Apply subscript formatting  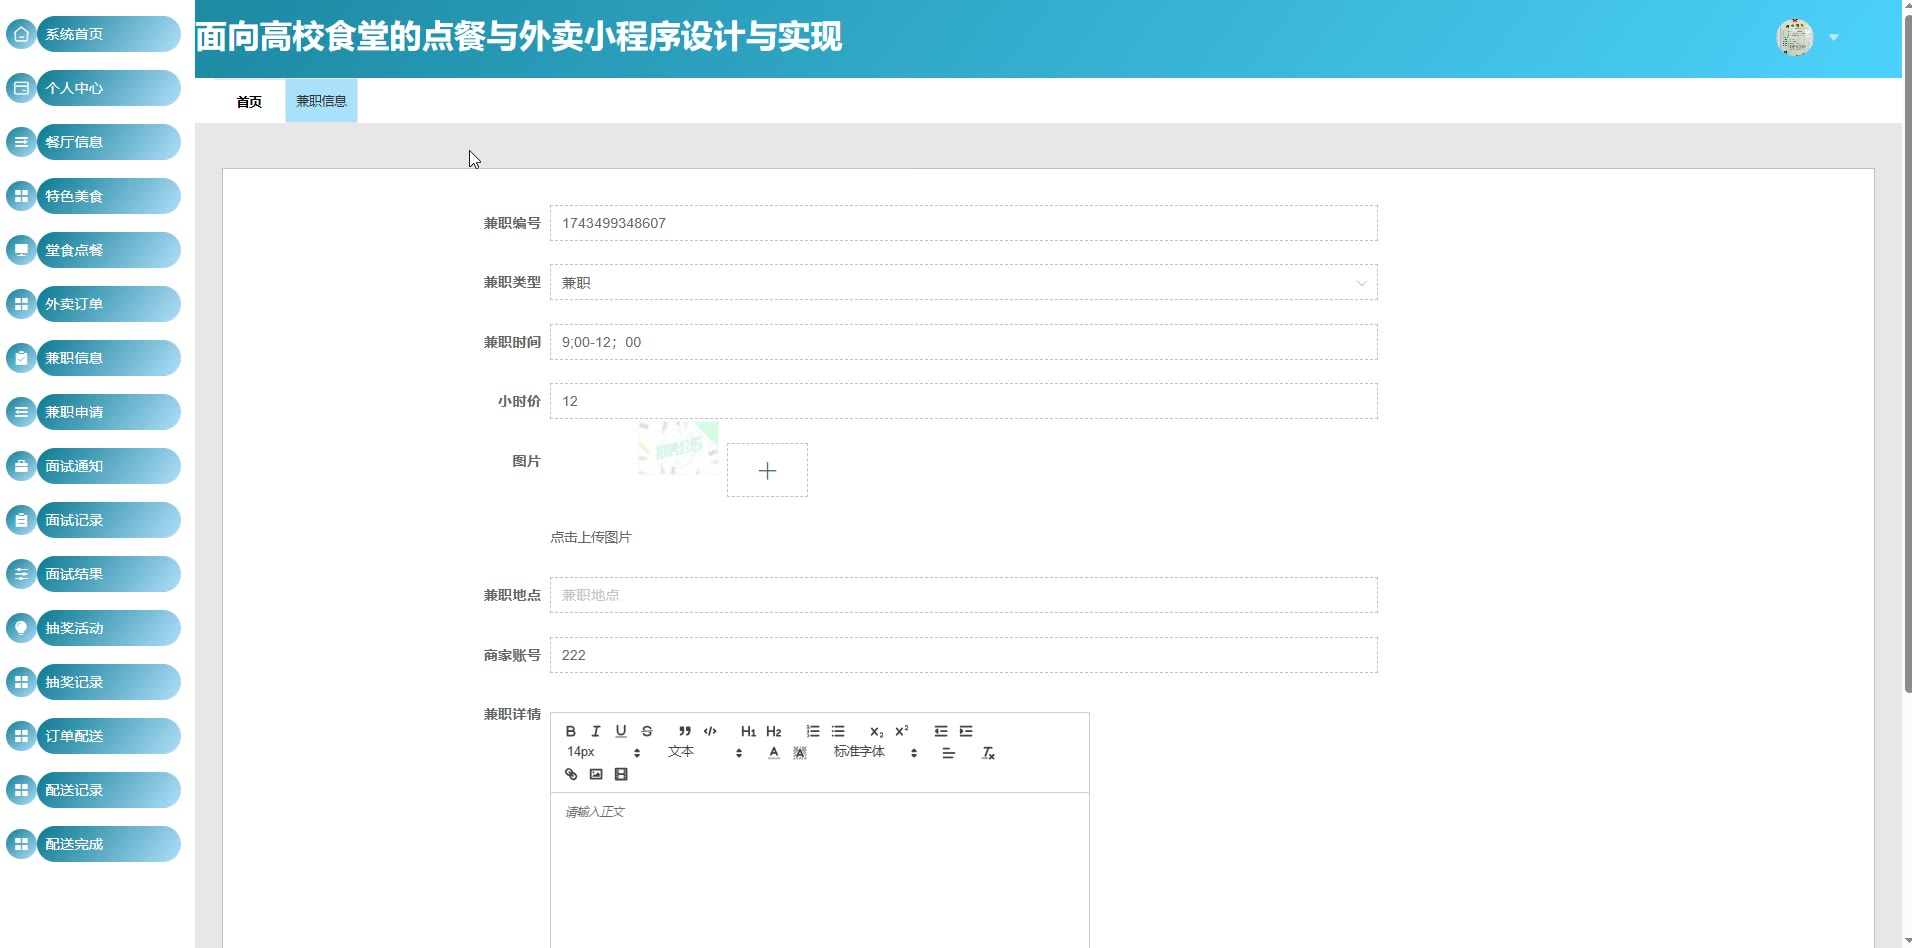point(876,731)
